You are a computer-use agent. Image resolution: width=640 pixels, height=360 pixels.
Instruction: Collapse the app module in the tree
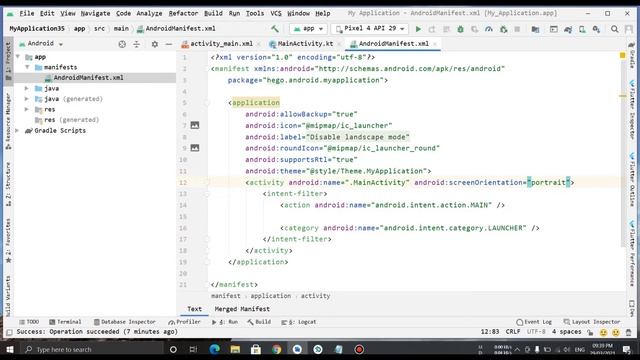point(18,57)
